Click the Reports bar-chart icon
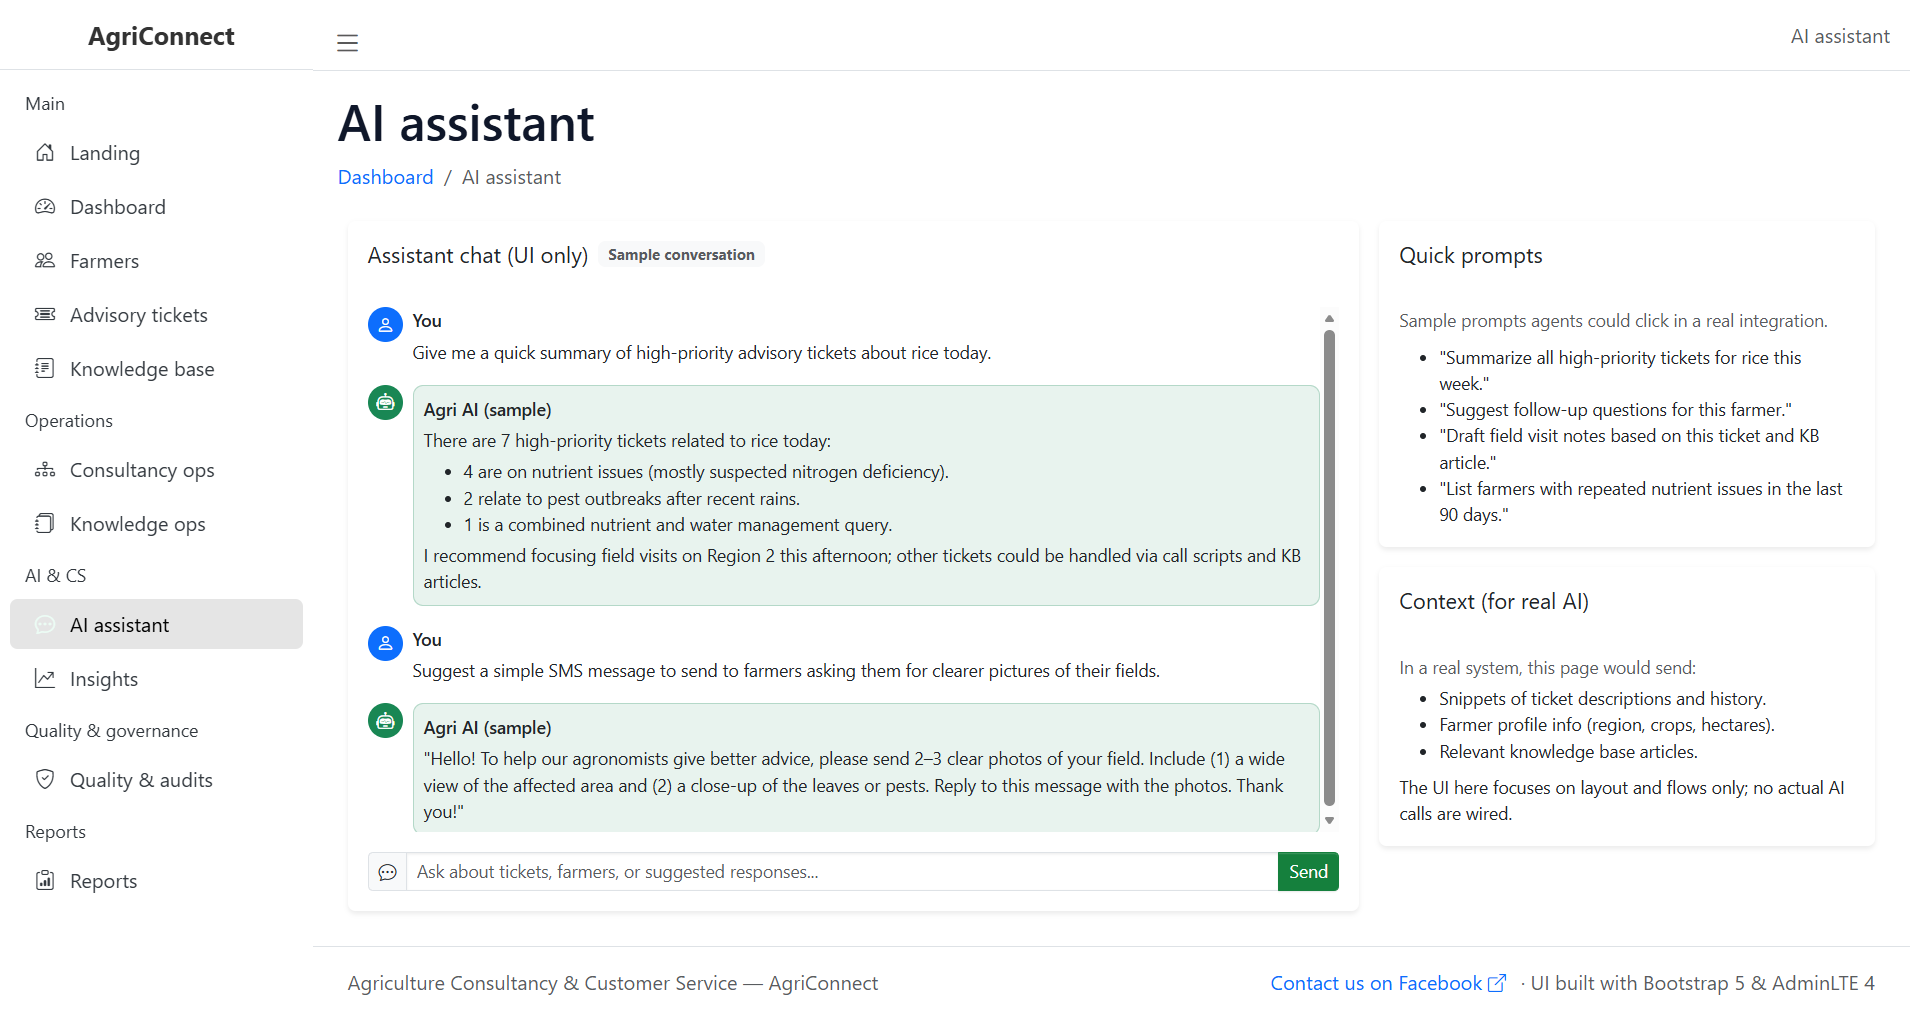This screenshot has height=1017, width=1910. coord(45,880)
